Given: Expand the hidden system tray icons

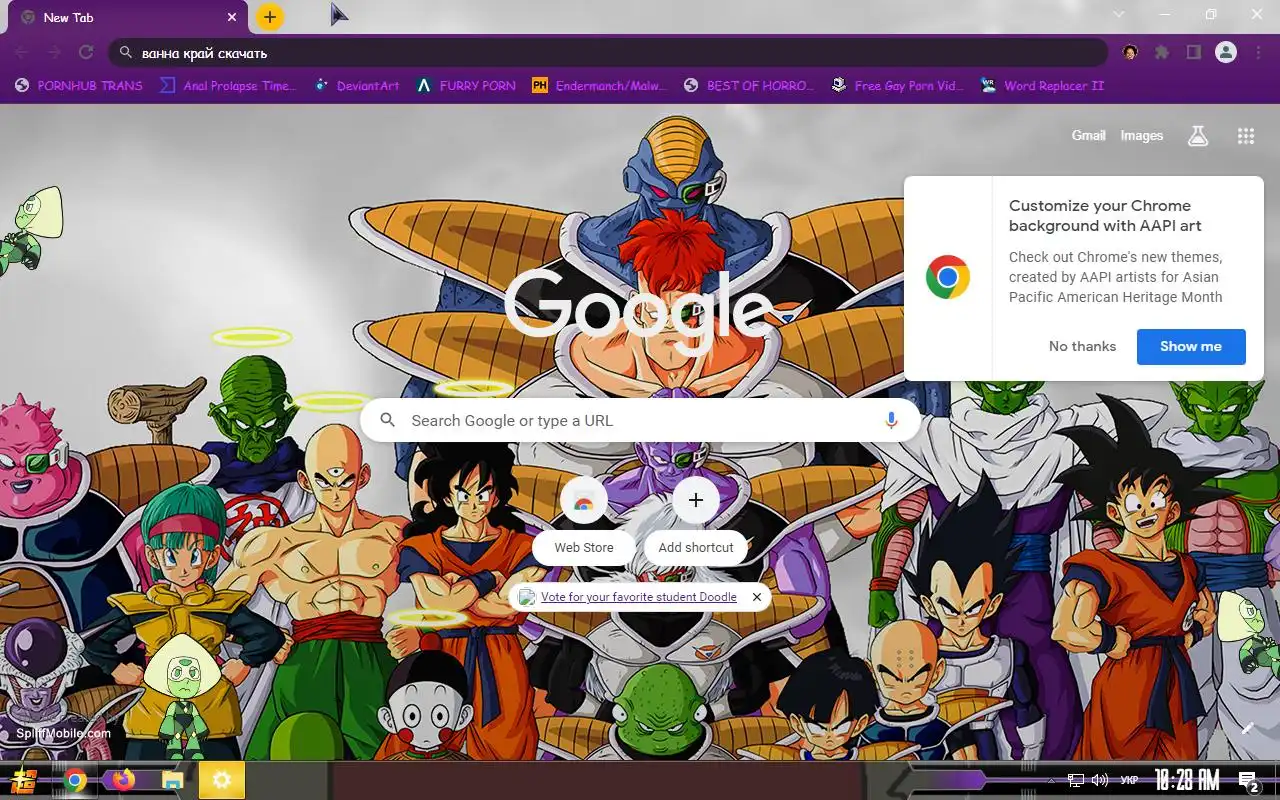Looking at the screenshot, I should [1050, 780].
